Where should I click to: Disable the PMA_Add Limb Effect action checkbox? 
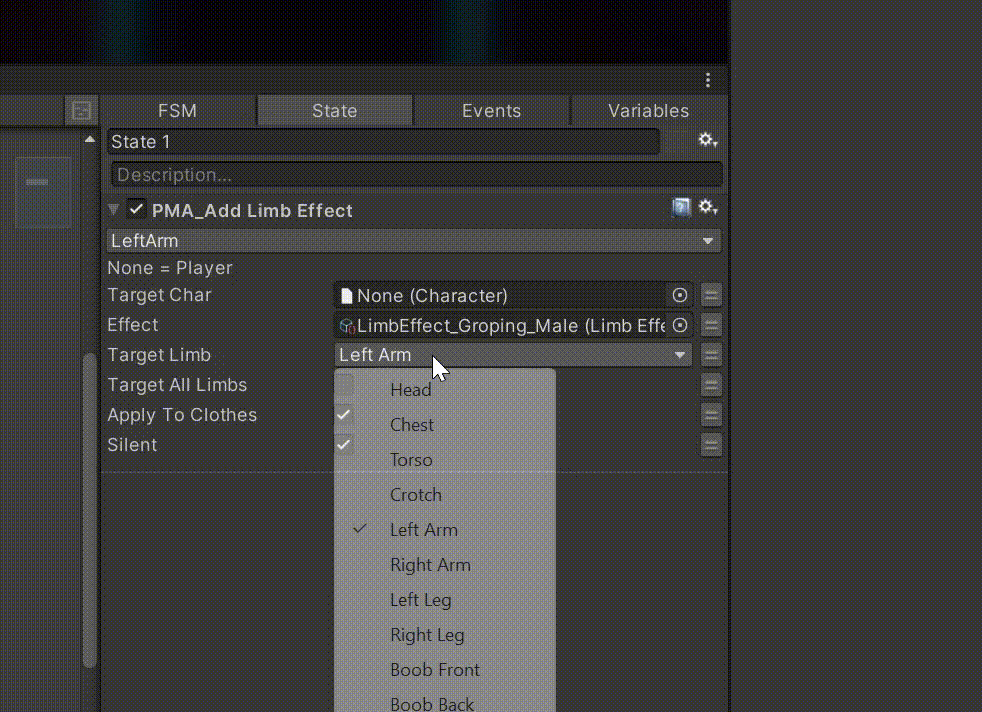(136, 210)
